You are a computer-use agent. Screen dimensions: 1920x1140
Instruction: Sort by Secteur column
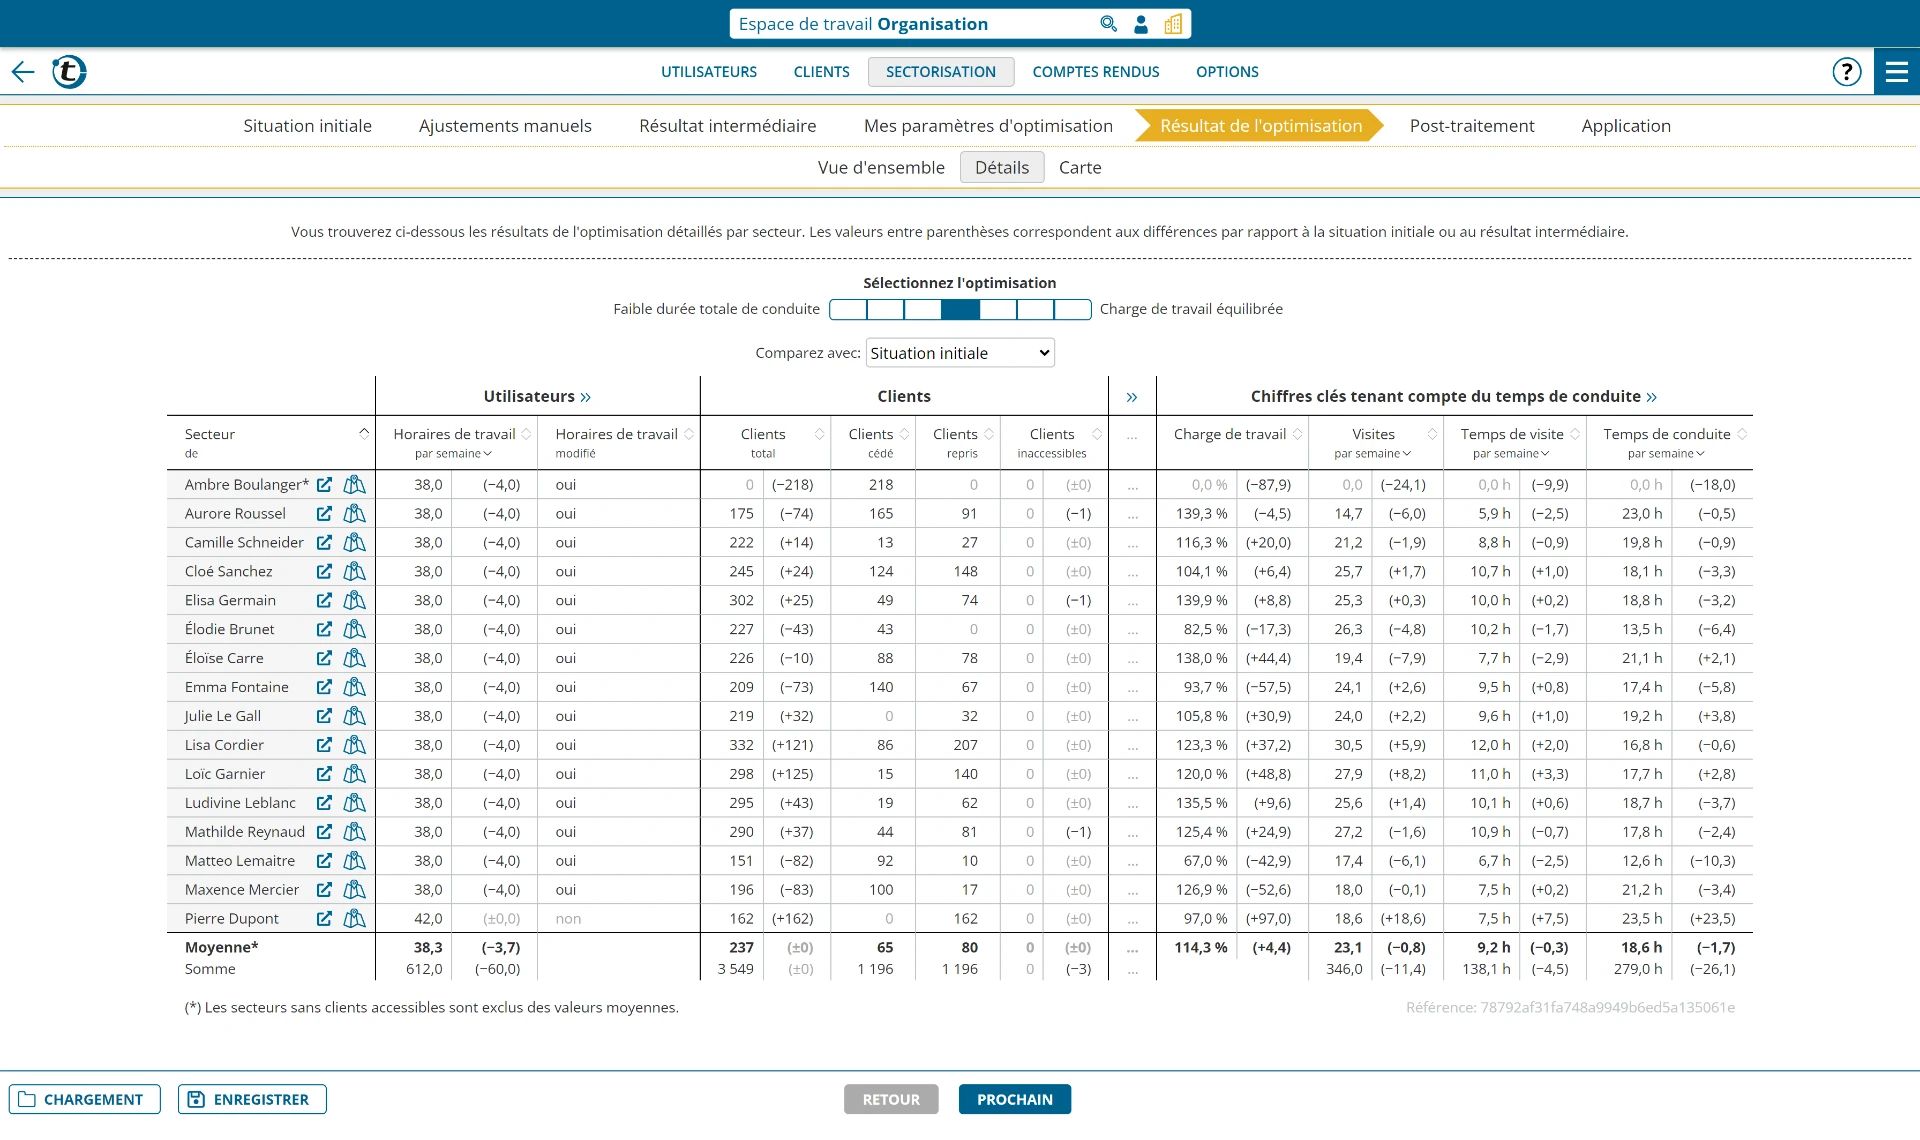tap(364, 434)
